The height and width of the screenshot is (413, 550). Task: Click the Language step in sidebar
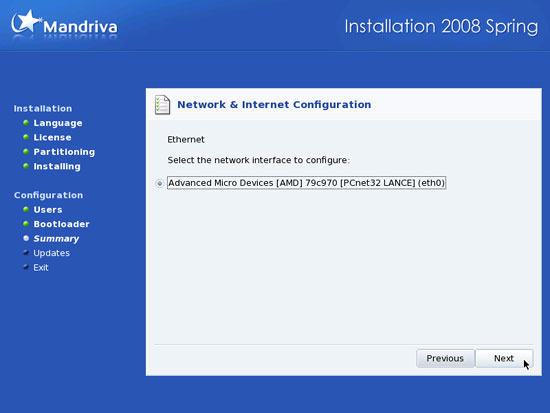(58, 123)
